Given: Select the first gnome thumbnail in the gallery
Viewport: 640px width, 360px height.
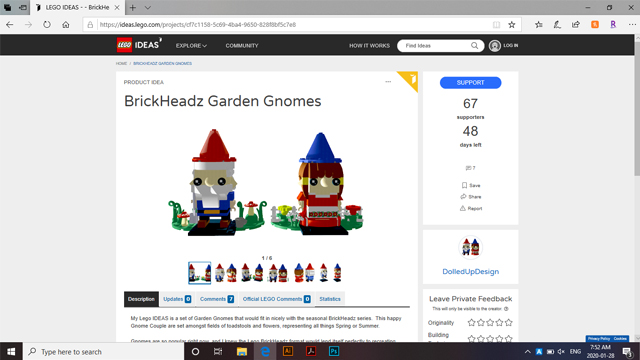Looking at the screenshot, I should tap(200, 273).
